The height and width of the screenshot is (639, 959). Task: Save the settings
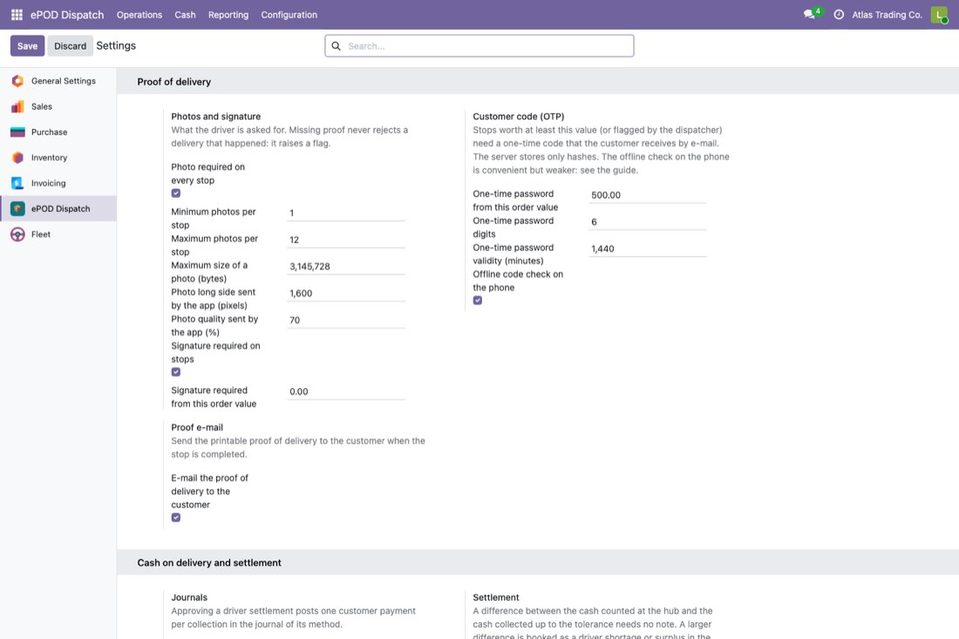[x=28, y=46]
